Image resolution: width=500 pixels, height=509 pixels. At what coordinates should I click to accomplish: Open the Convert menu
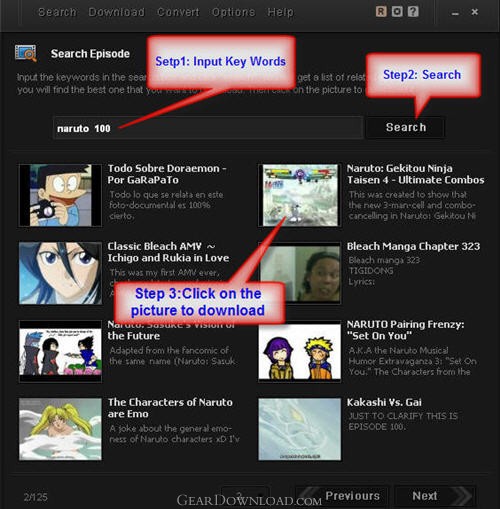point(178,12)
